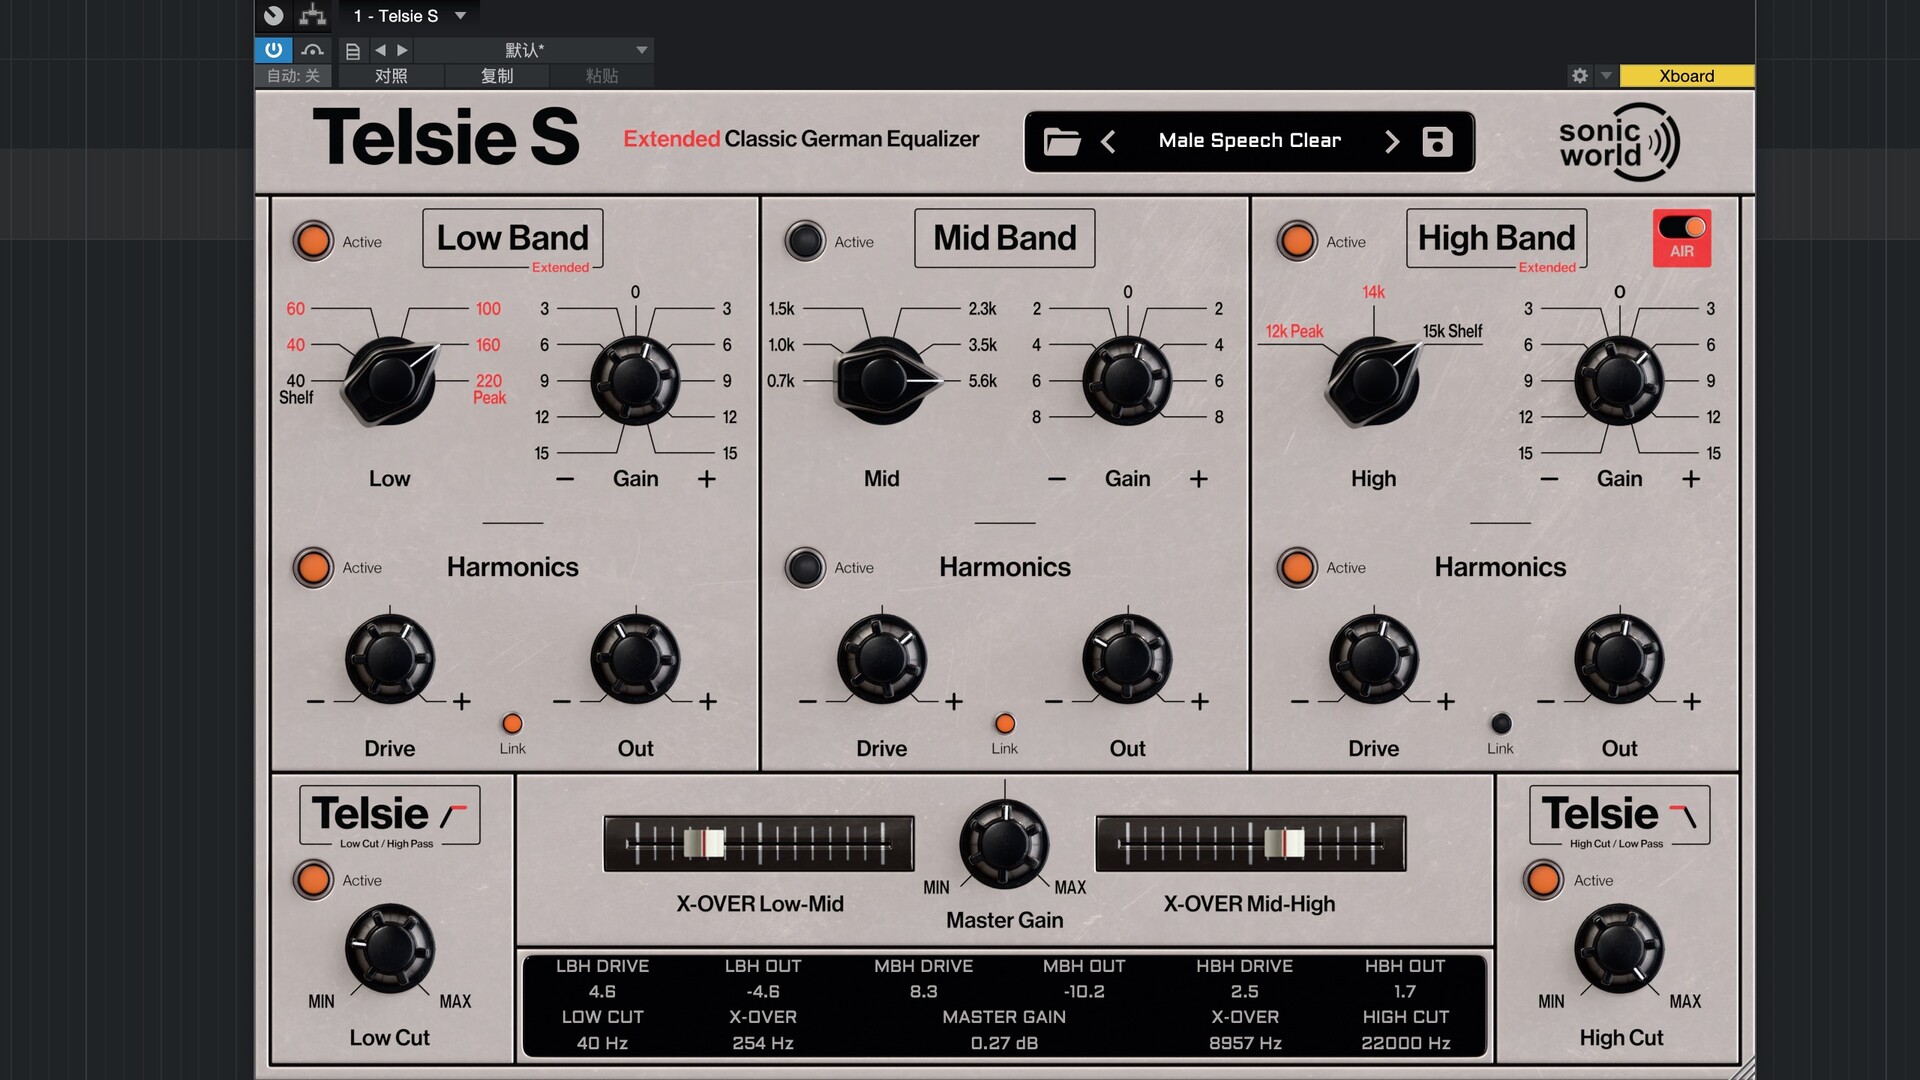The height and width of the screenshot is (1080, 1920).
Task: Save the current preset with the floppy icon
Action: [1437, 141]
